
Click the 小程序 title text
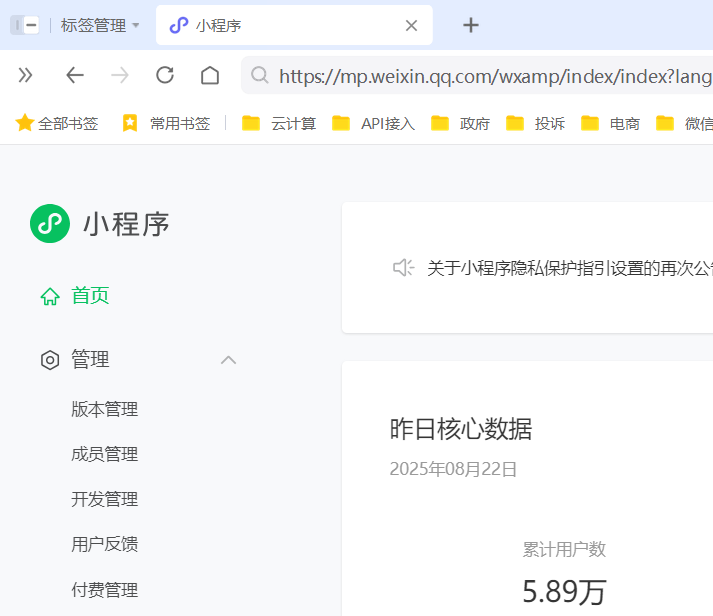click(126, 224)
